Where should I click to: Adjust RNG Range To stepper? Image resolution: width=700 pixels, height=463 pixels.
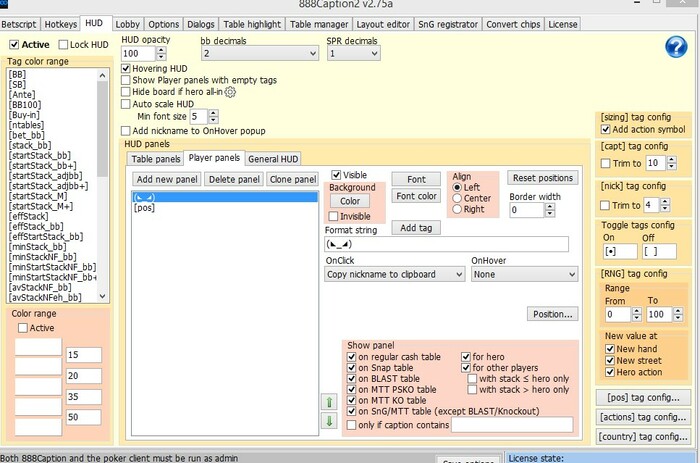point(678,314)
